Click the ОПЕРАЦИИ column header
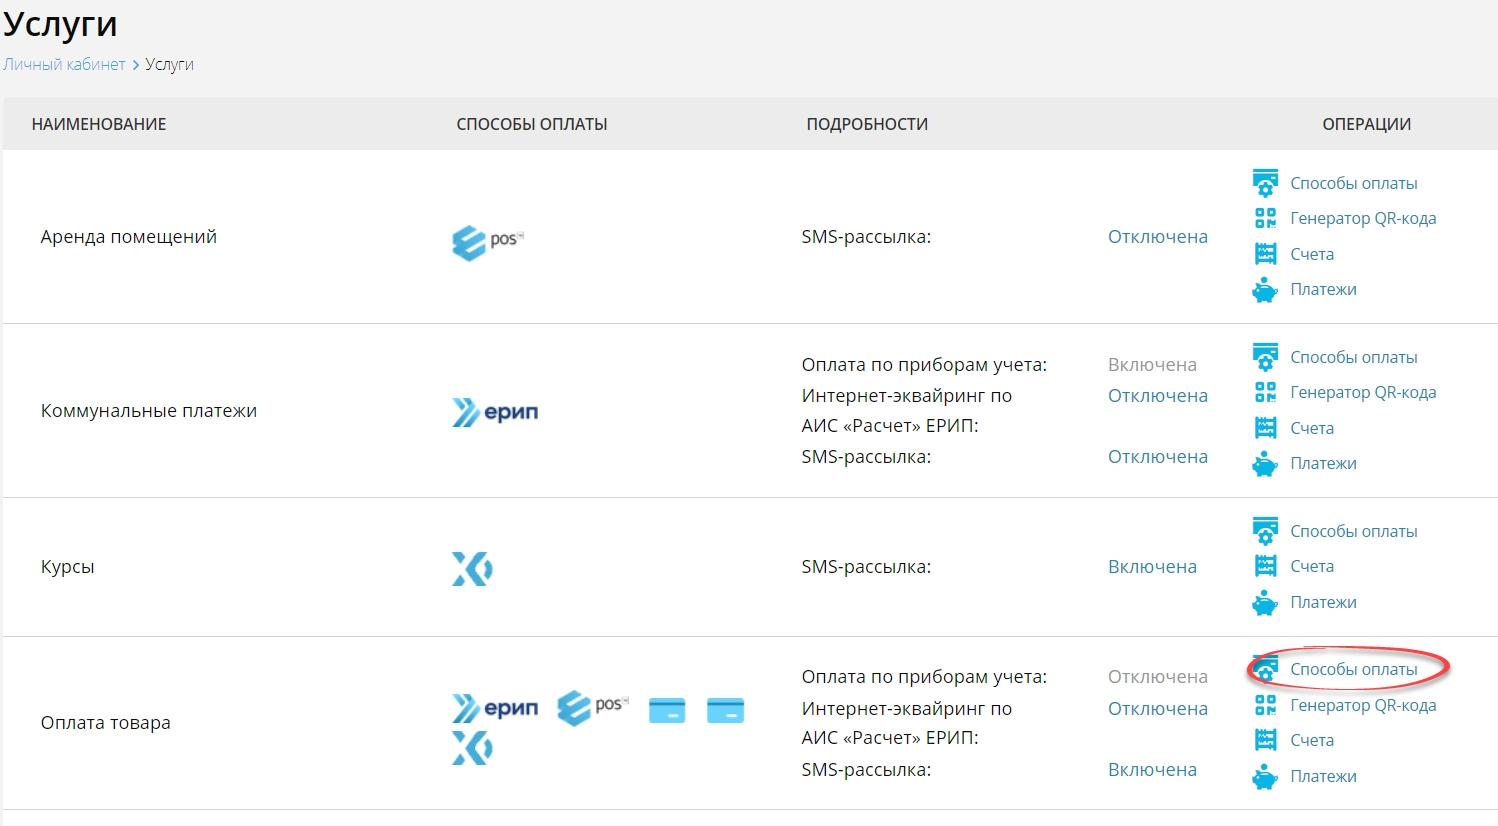Screen dimensions: 1498x826 coord(1367,124)
